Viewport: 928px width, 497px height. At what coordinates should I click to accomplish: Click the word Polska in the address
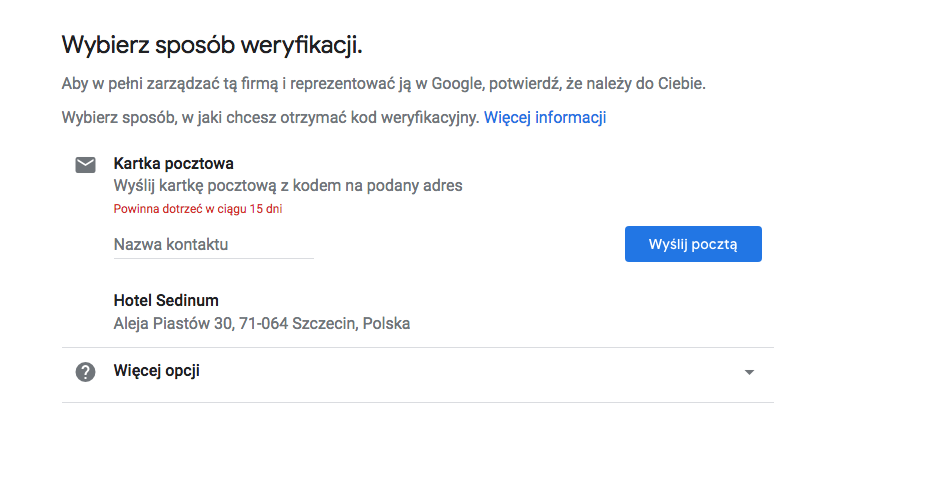[x=386, y=324]
